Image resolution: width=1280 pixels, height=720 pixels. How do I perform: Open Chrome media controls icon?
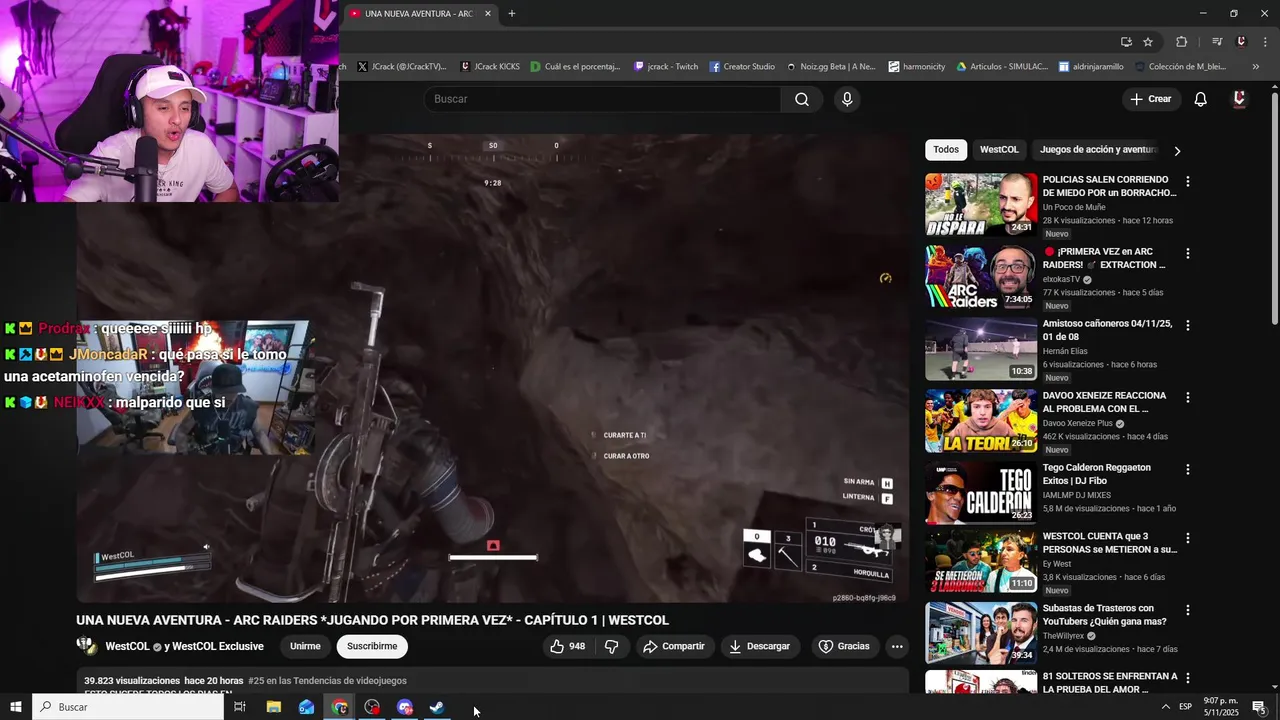(x=1217, y=42)
